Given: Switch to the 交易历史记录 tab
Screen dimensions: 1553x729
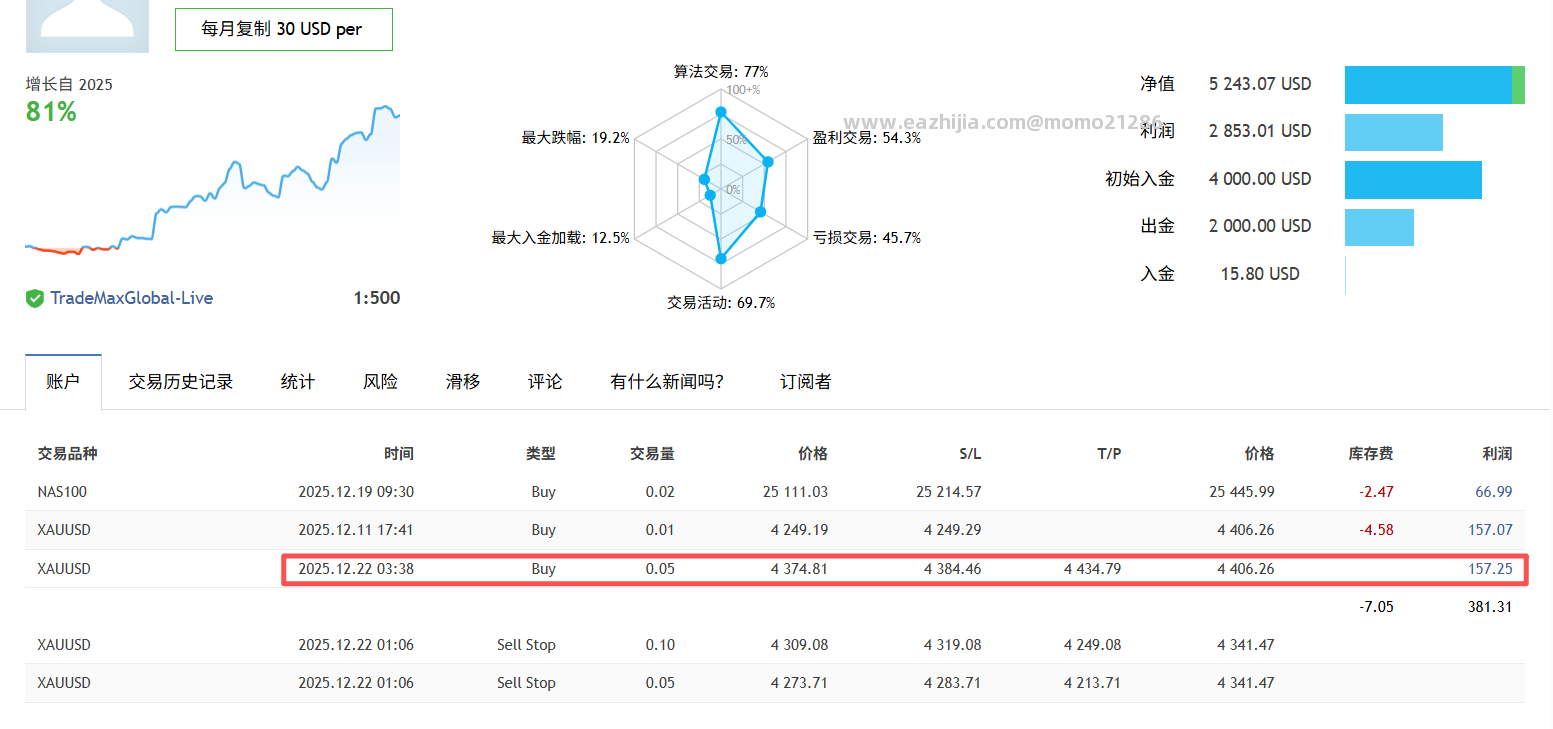Looking at the screenshot, I should (181, 382).
